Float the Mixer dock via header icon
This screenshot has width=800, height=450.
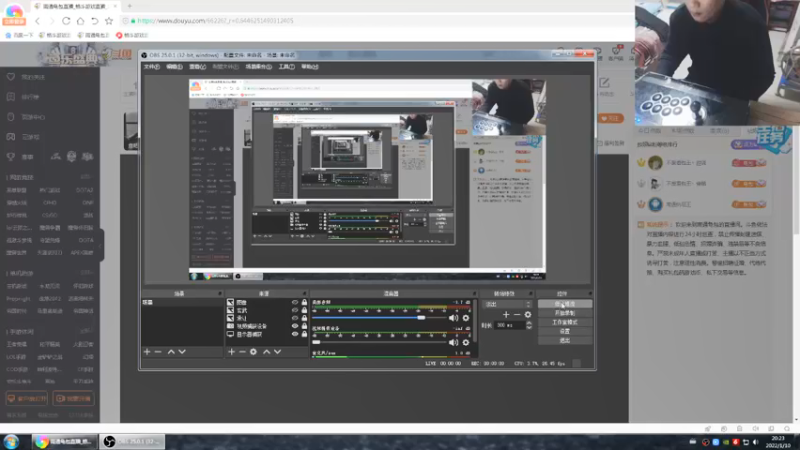474,294
